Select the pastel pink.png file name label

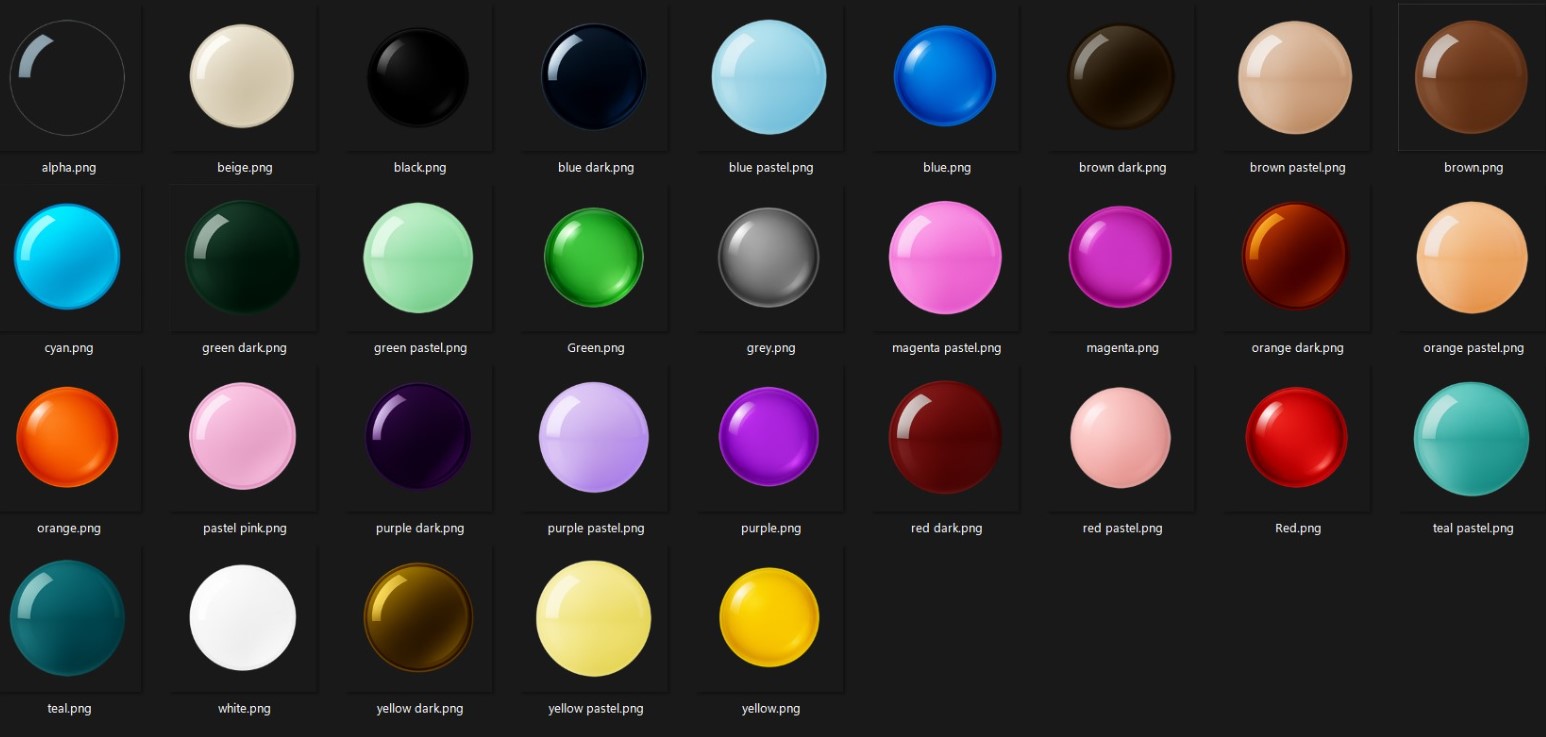[244, 528]
